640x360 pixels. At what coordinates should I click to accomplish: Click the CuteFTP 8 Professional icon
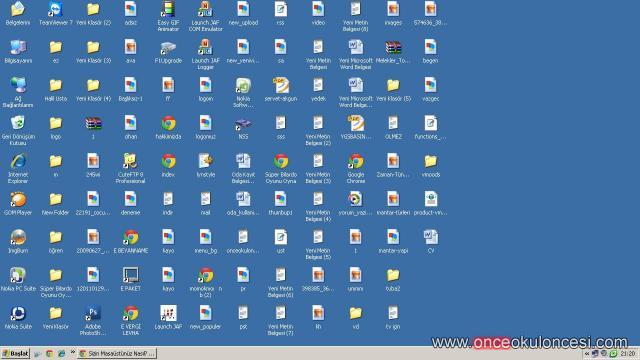point(130,168)
